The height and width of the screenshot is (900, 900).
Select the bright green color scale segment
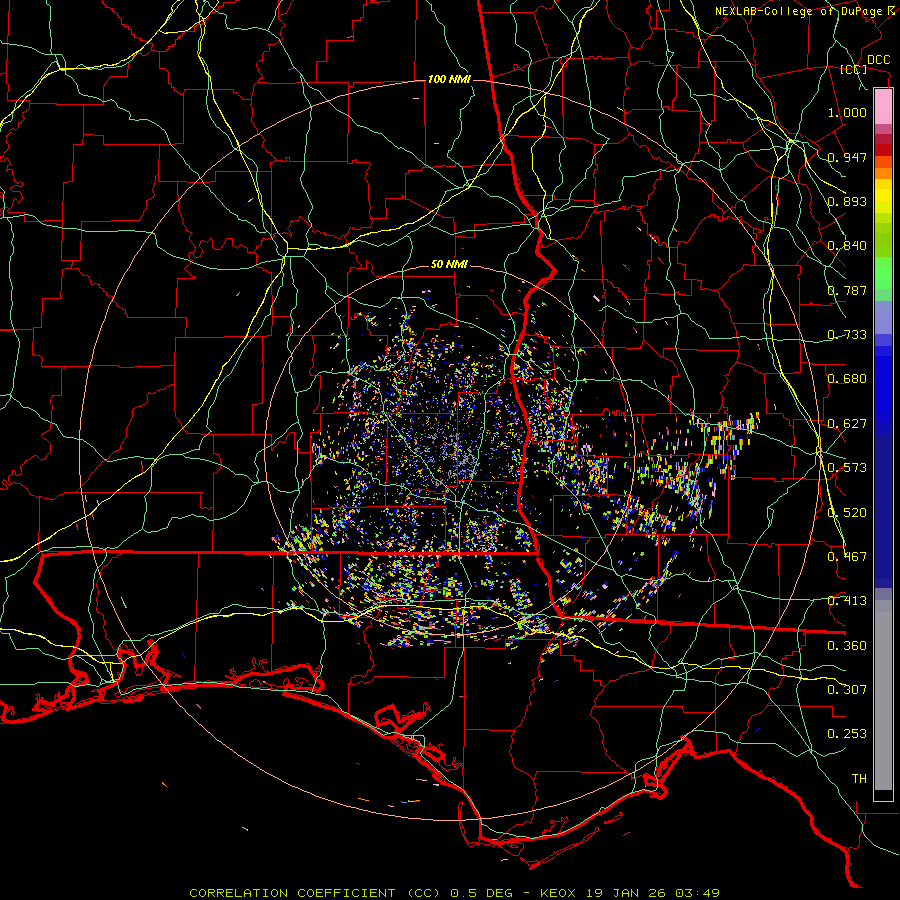point(883,273)
